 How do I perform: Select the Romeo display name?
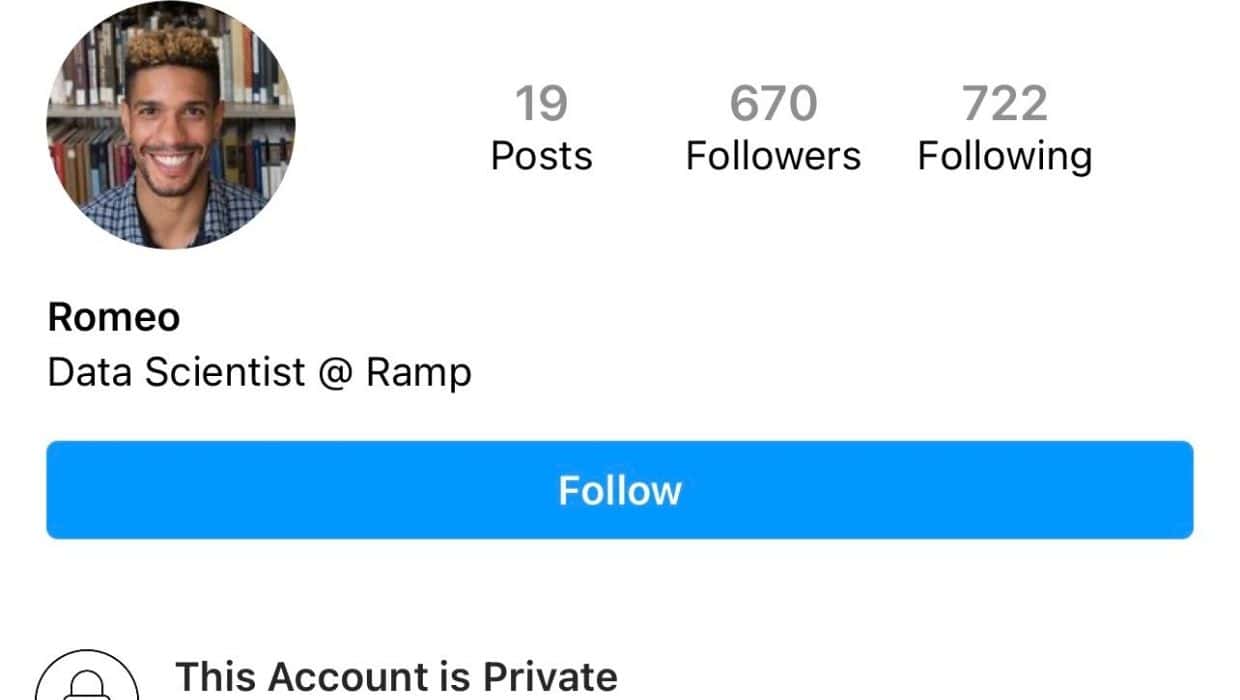(x=114, y=318)
